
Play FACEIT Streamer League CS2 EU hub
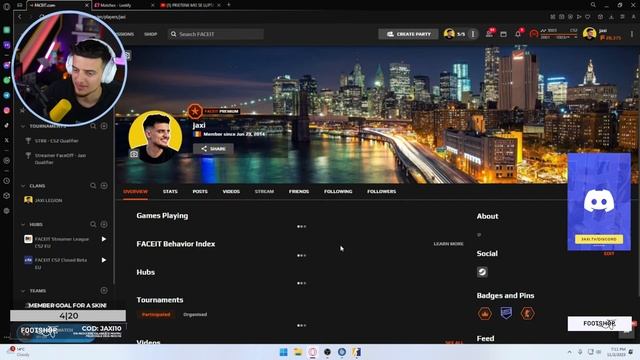104,239
